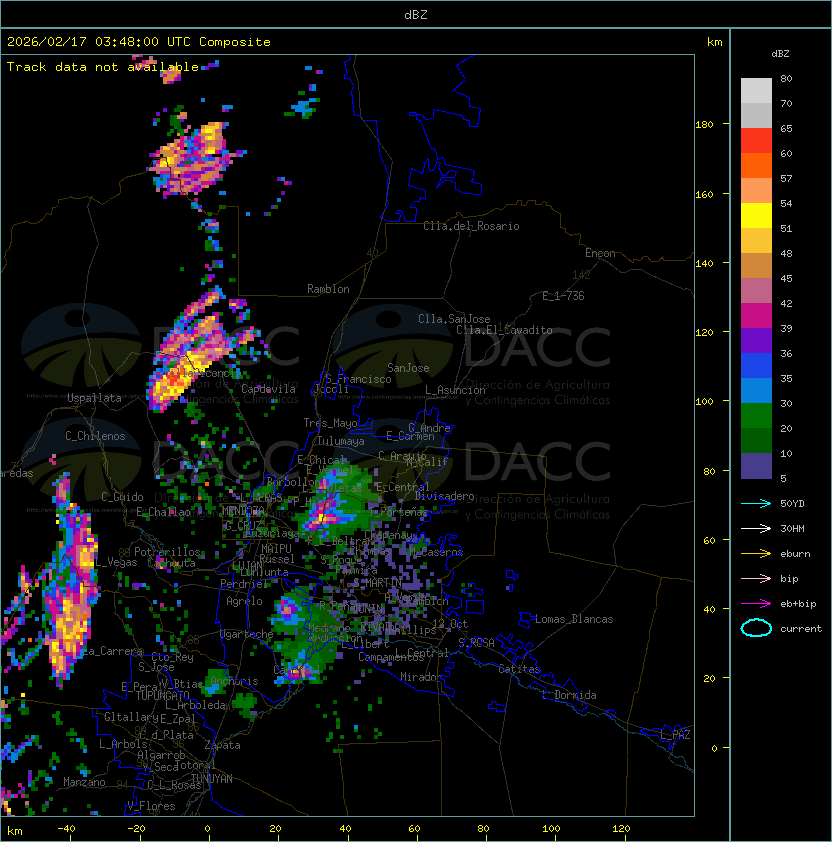Click the cyan 'current' ellipse icon
832x842 pixels.
(756, 628)
